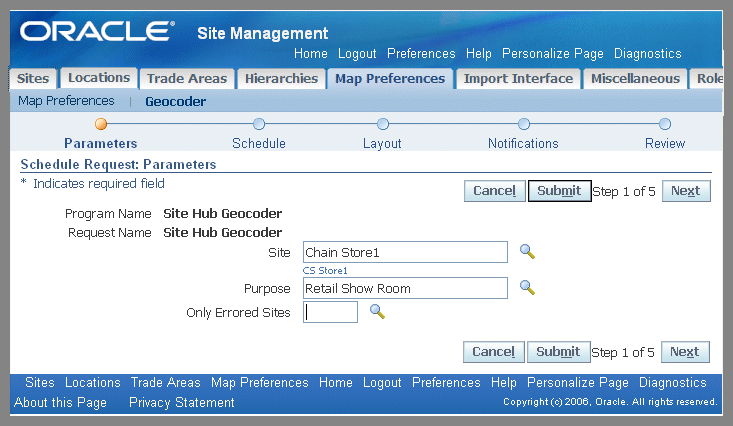733x426 pixels.
Task: Open Preferences link in header
Action: (421, 53)
